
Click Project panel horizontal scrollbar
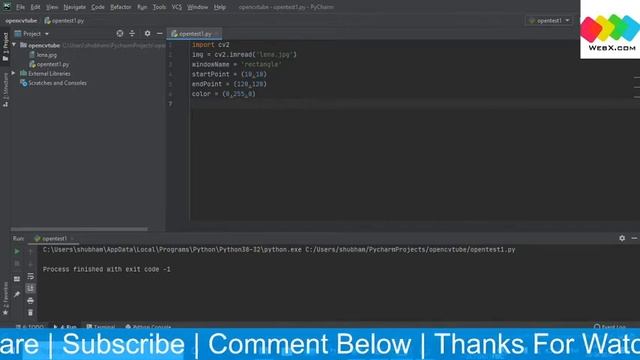coord(79,229)
